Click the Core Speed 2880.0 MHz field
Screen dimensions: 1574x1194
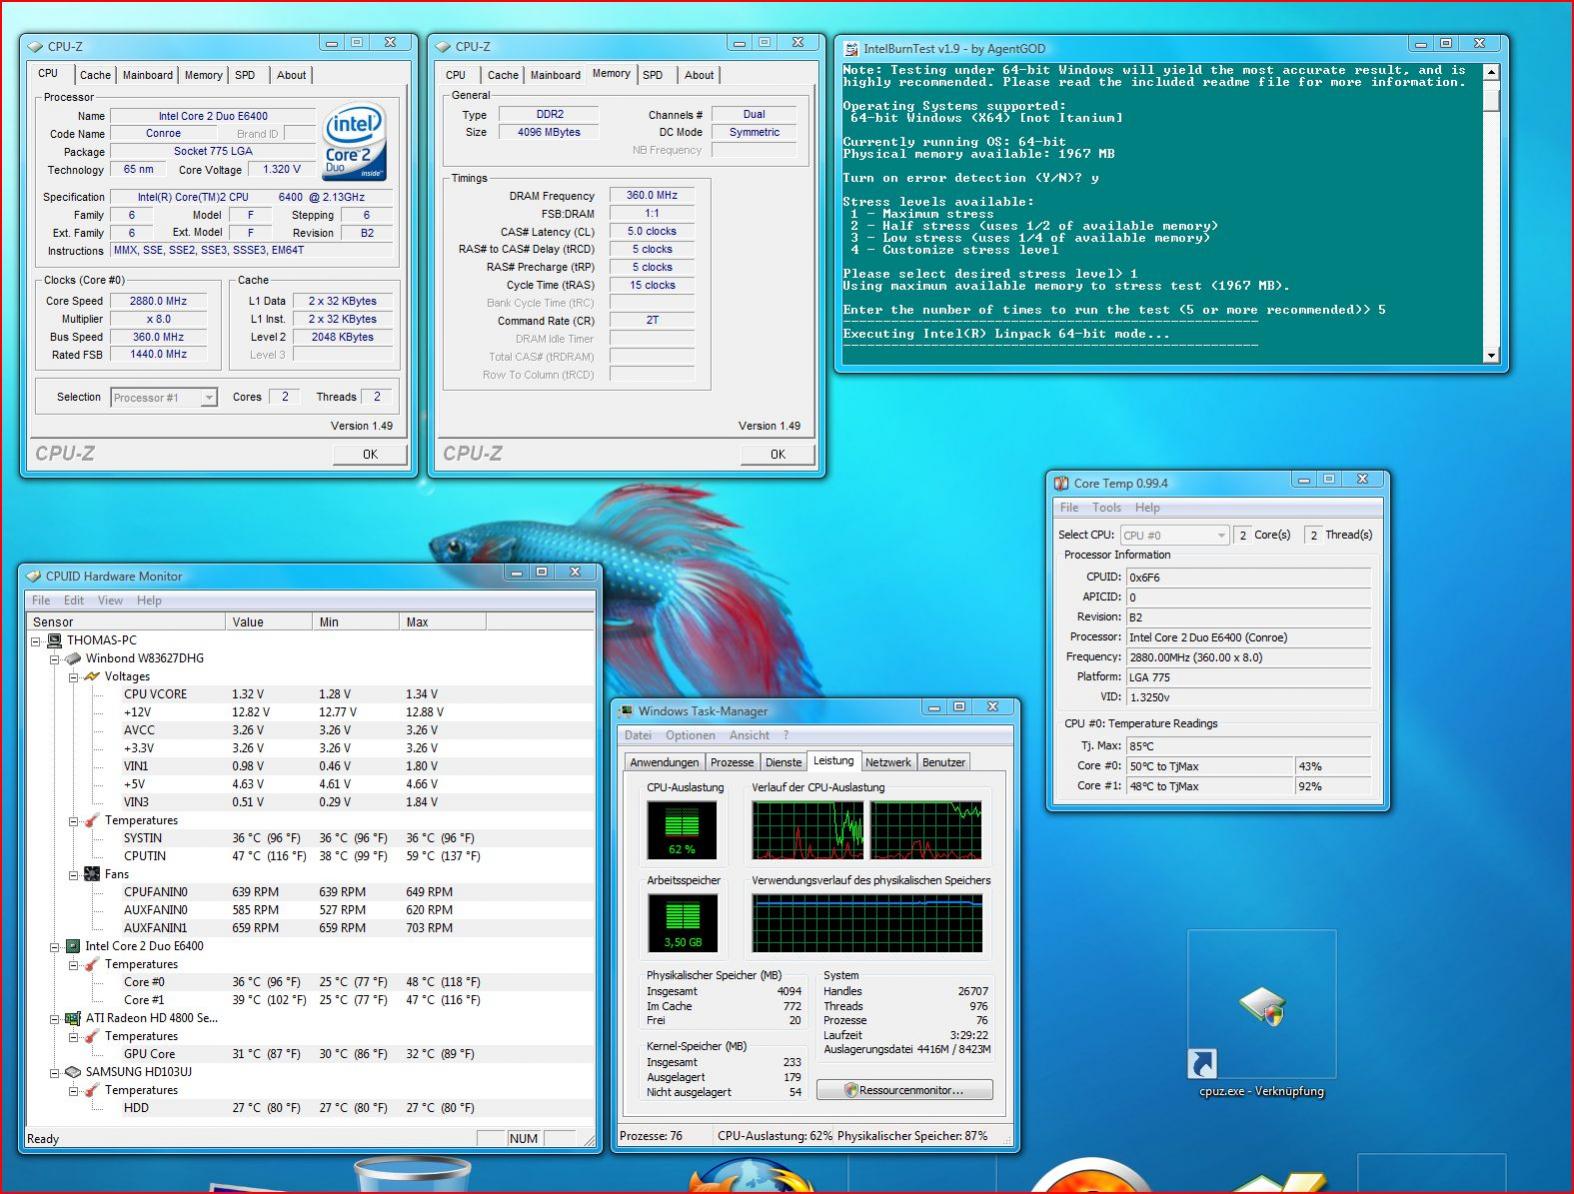(x=158, y=301)
